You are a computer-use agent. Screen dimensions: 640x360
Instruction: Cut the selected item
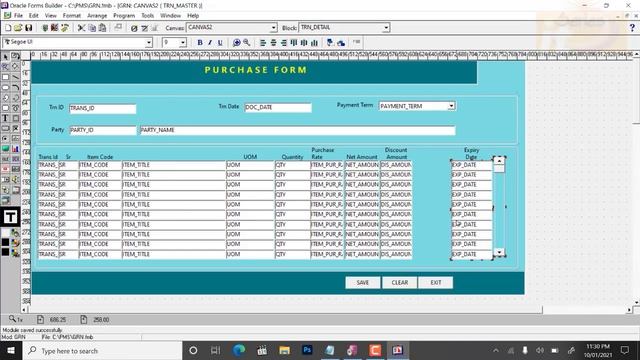pos(81,28)
